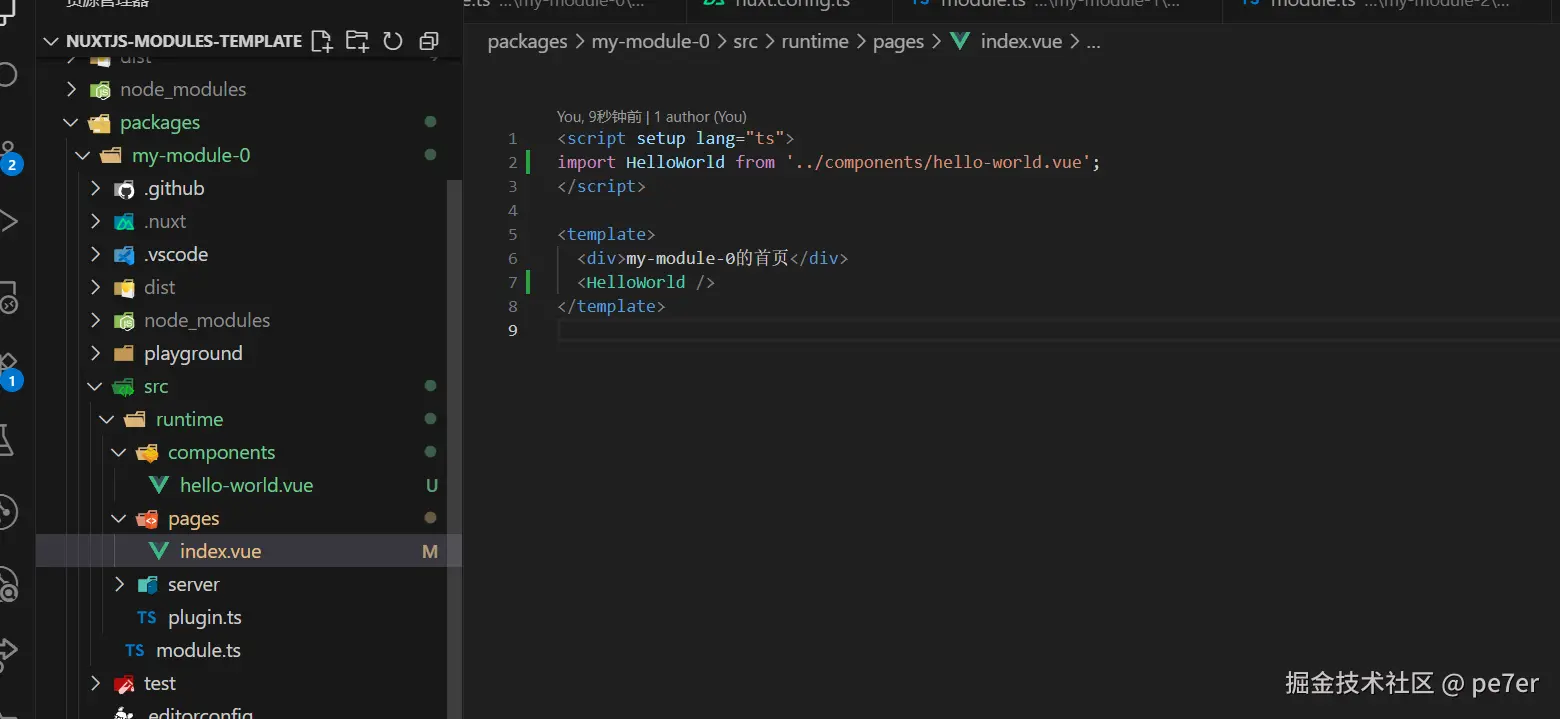This screenshot has height=719, width=1560.
Task: Expand the playground folder chevron
Action: [95, 354]
